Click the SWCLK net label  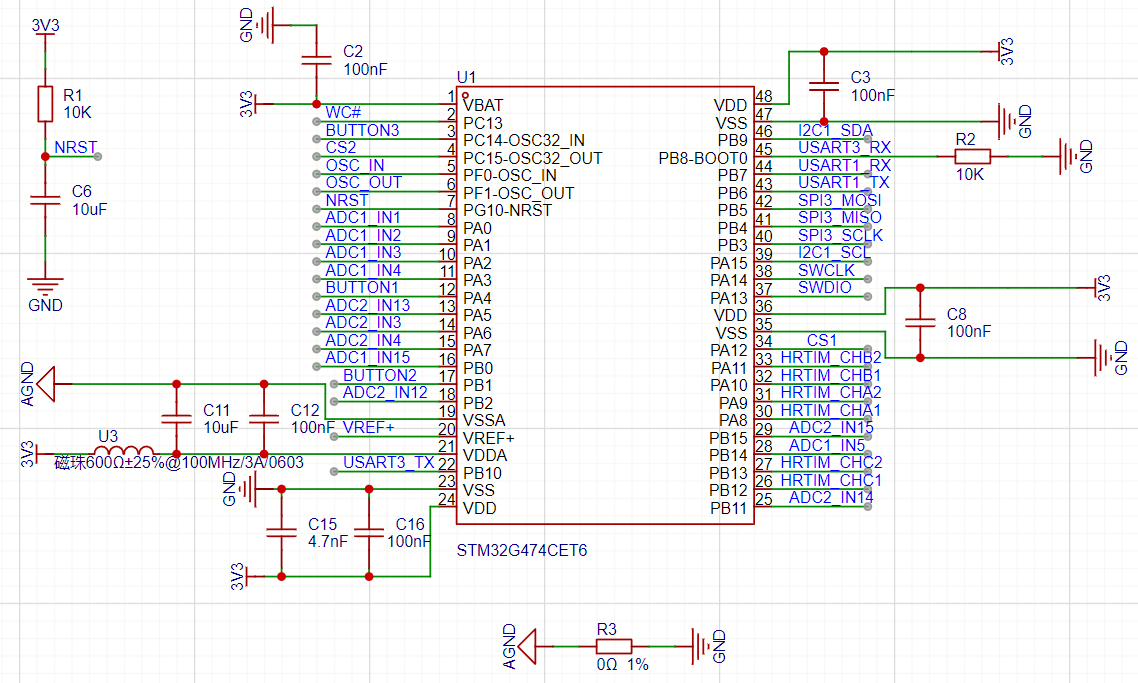[x=827, y=270]
